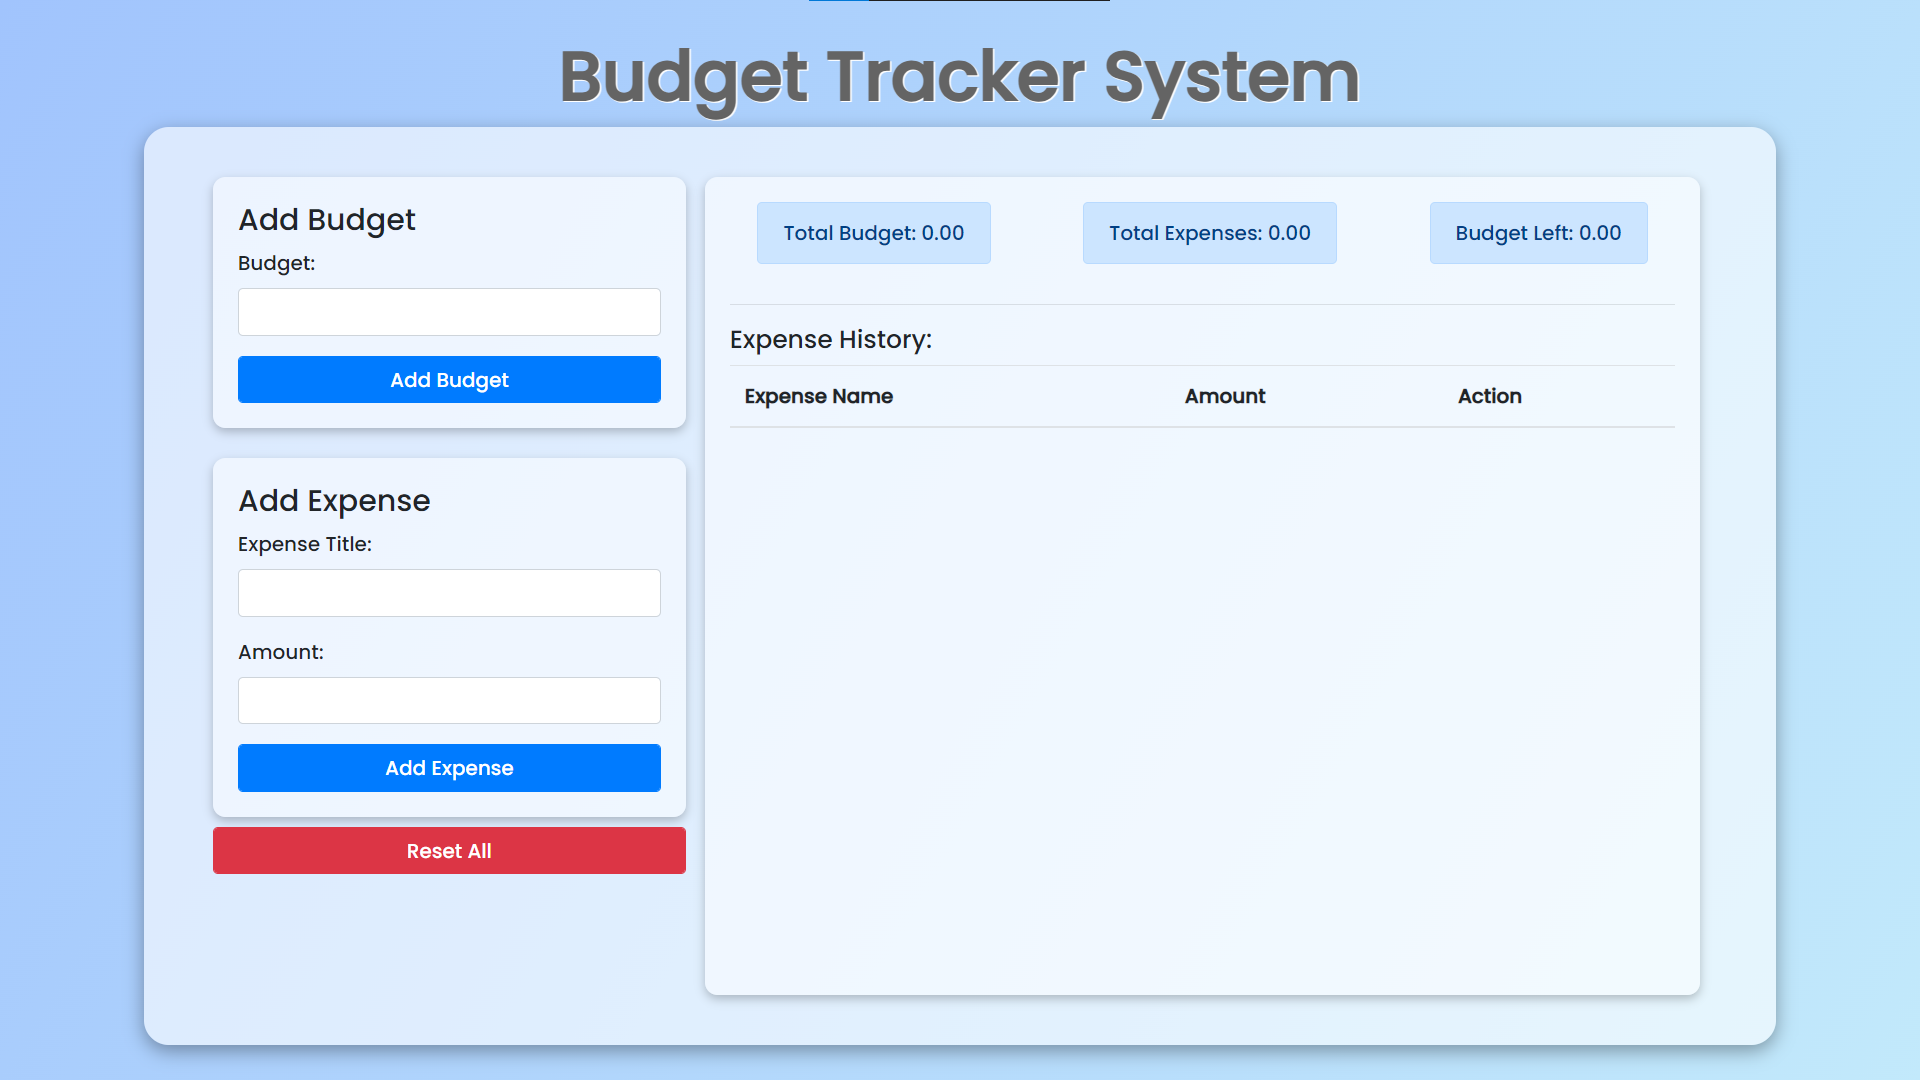The height and width of the screenshot is (1080, 1920).
Task: Click the Expense History: heading
Action: 831,340
